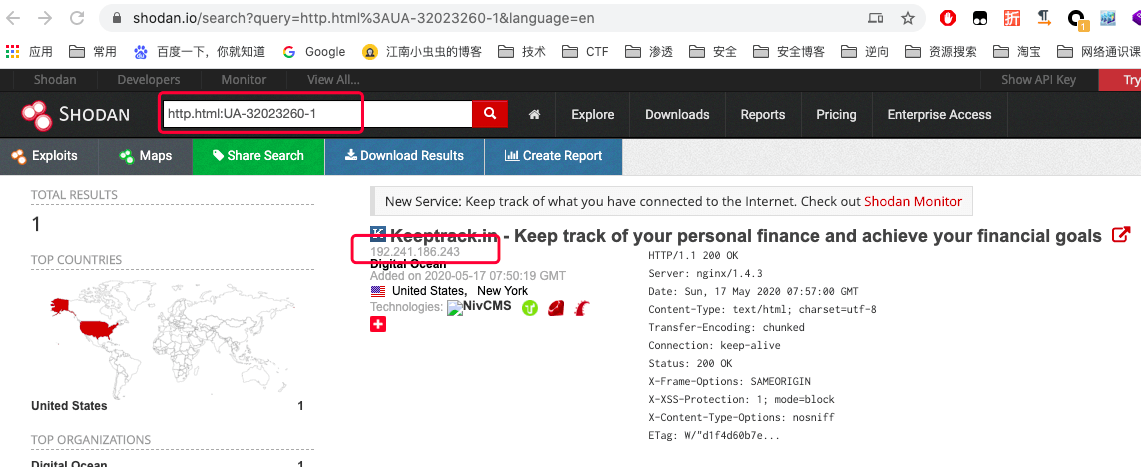This screenshot has width=1141, height=467.
Task: Open the 渗透 bookmark folder
Action: coord(648,52)
